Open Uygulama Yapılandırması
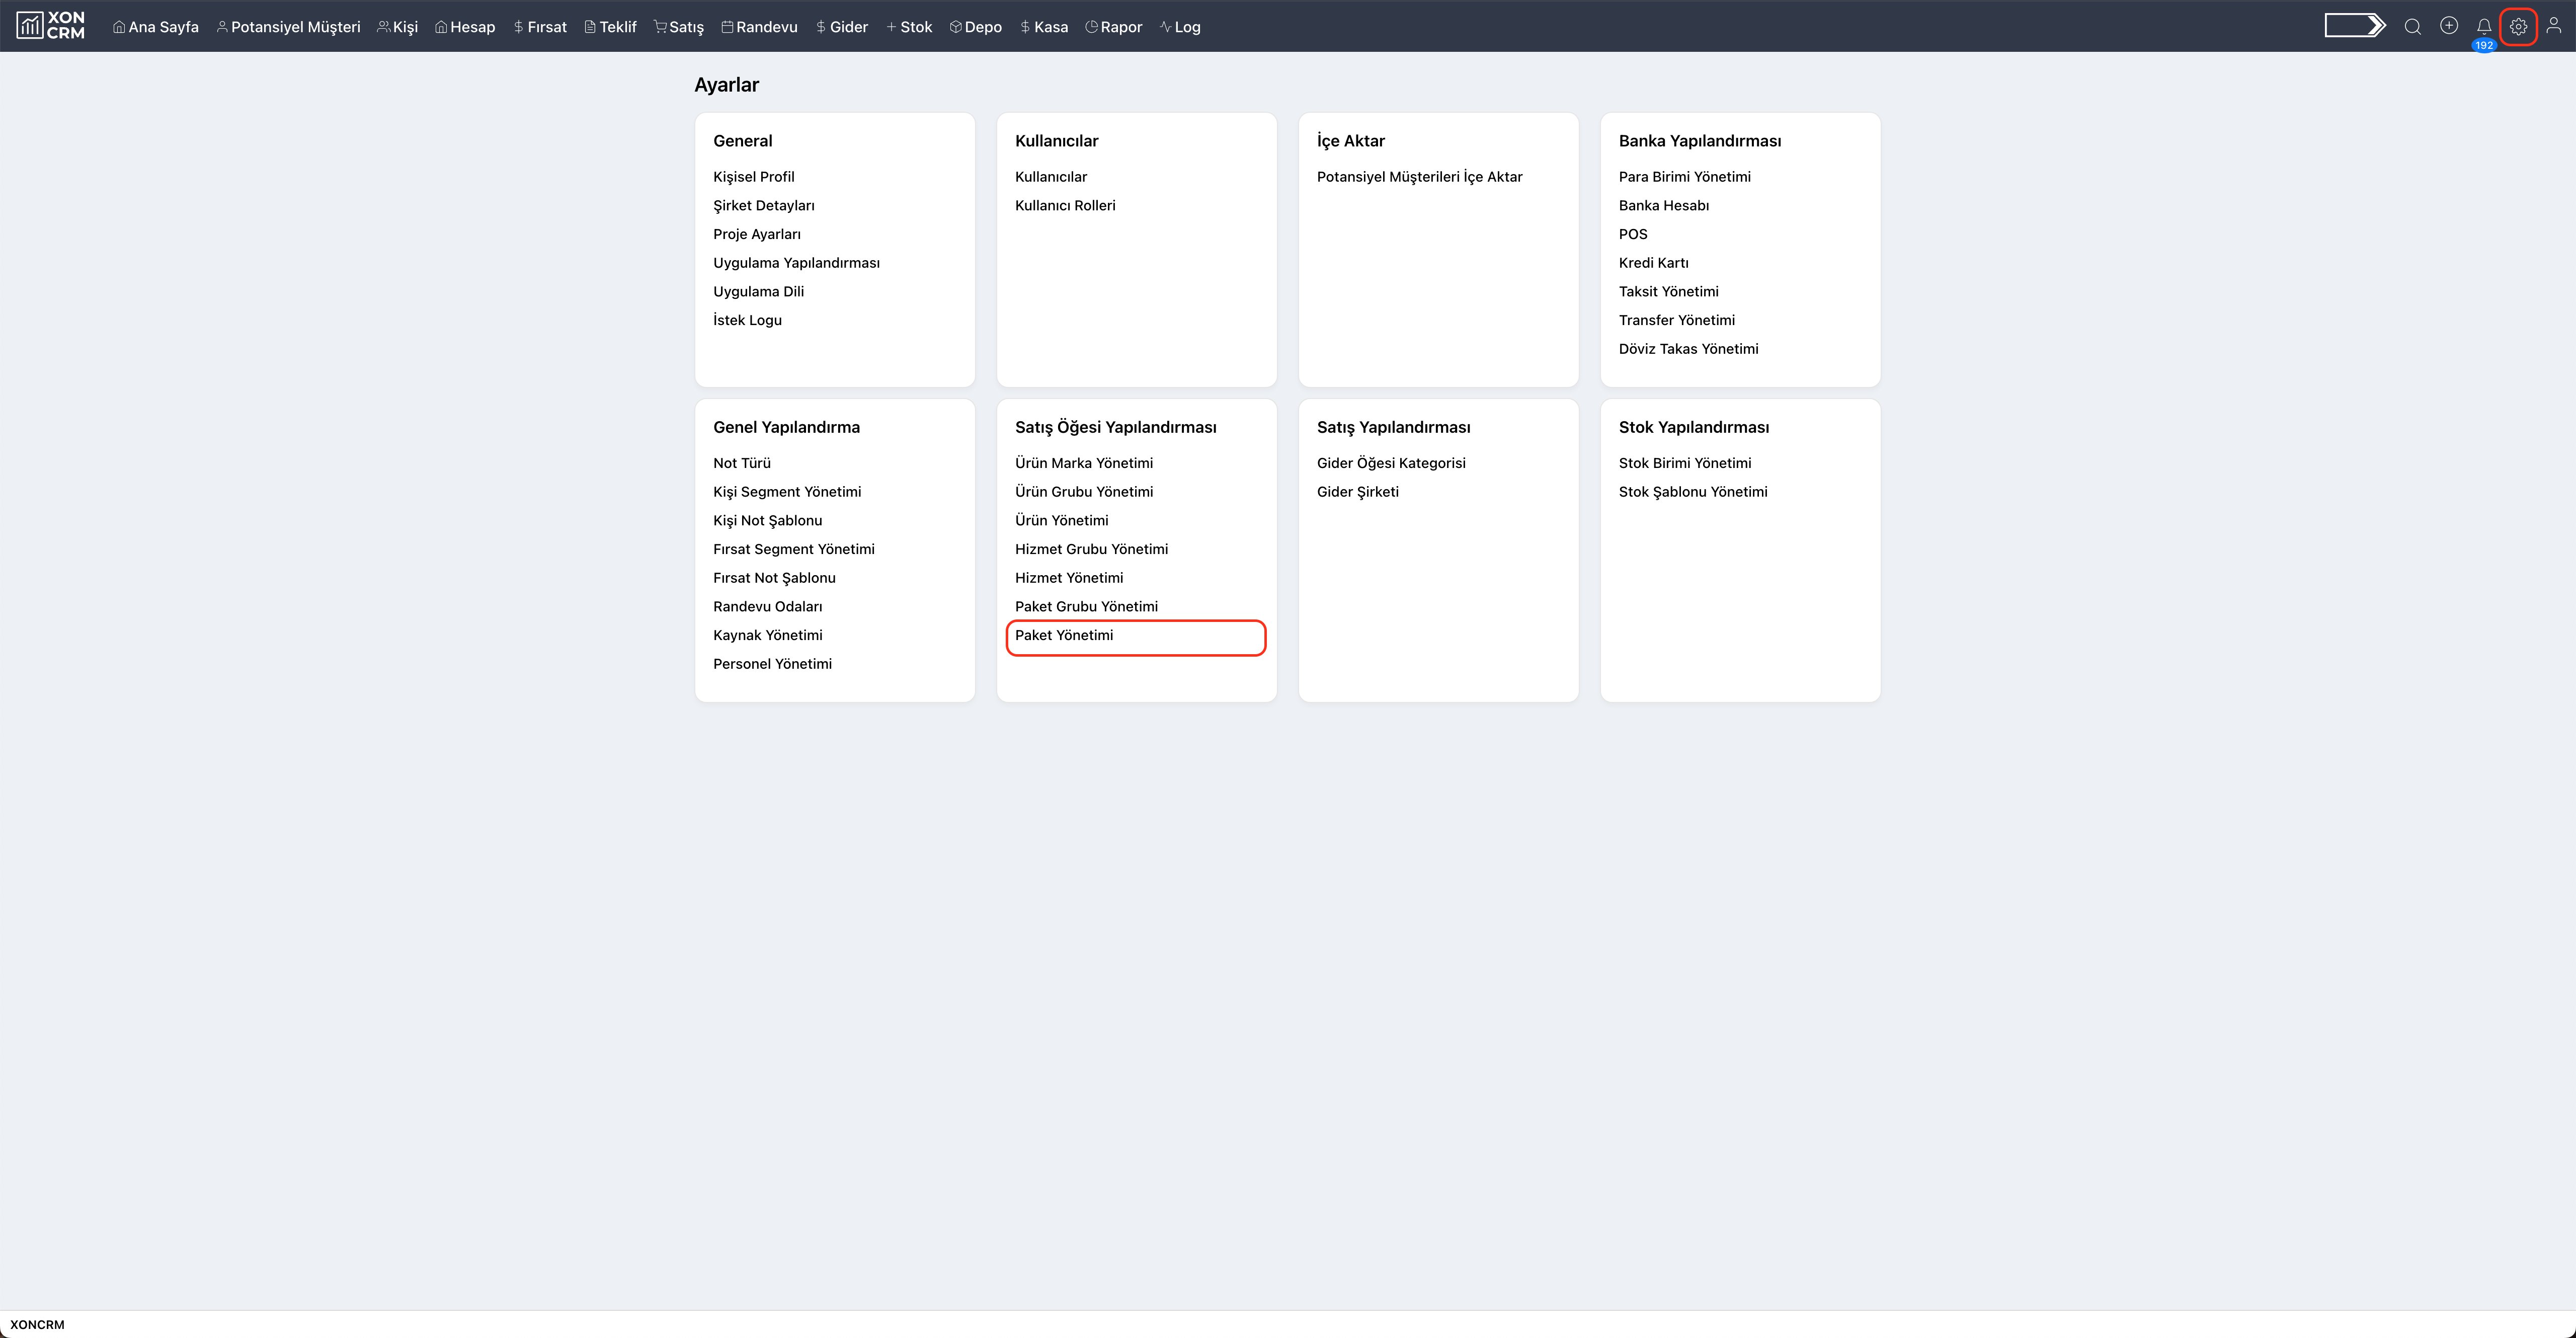 click(x=796, y=263)
